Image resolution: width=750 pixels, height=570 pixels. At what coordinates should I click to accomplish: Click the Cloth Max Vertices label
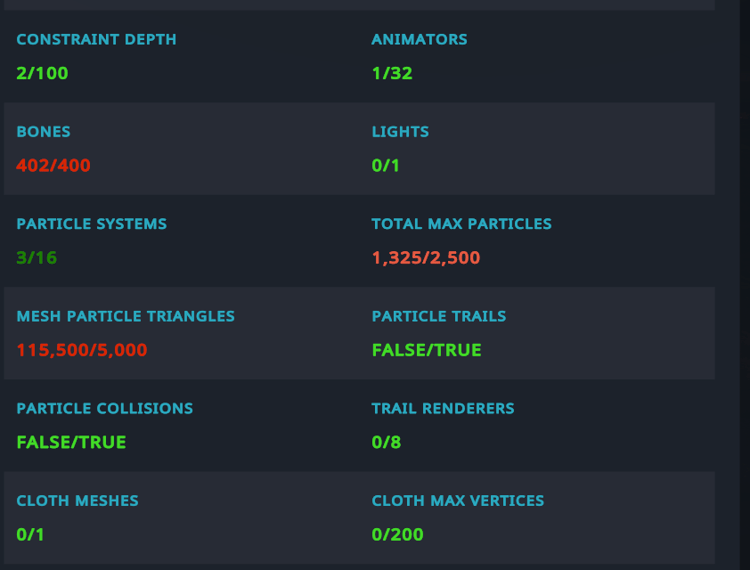point(457,500)
